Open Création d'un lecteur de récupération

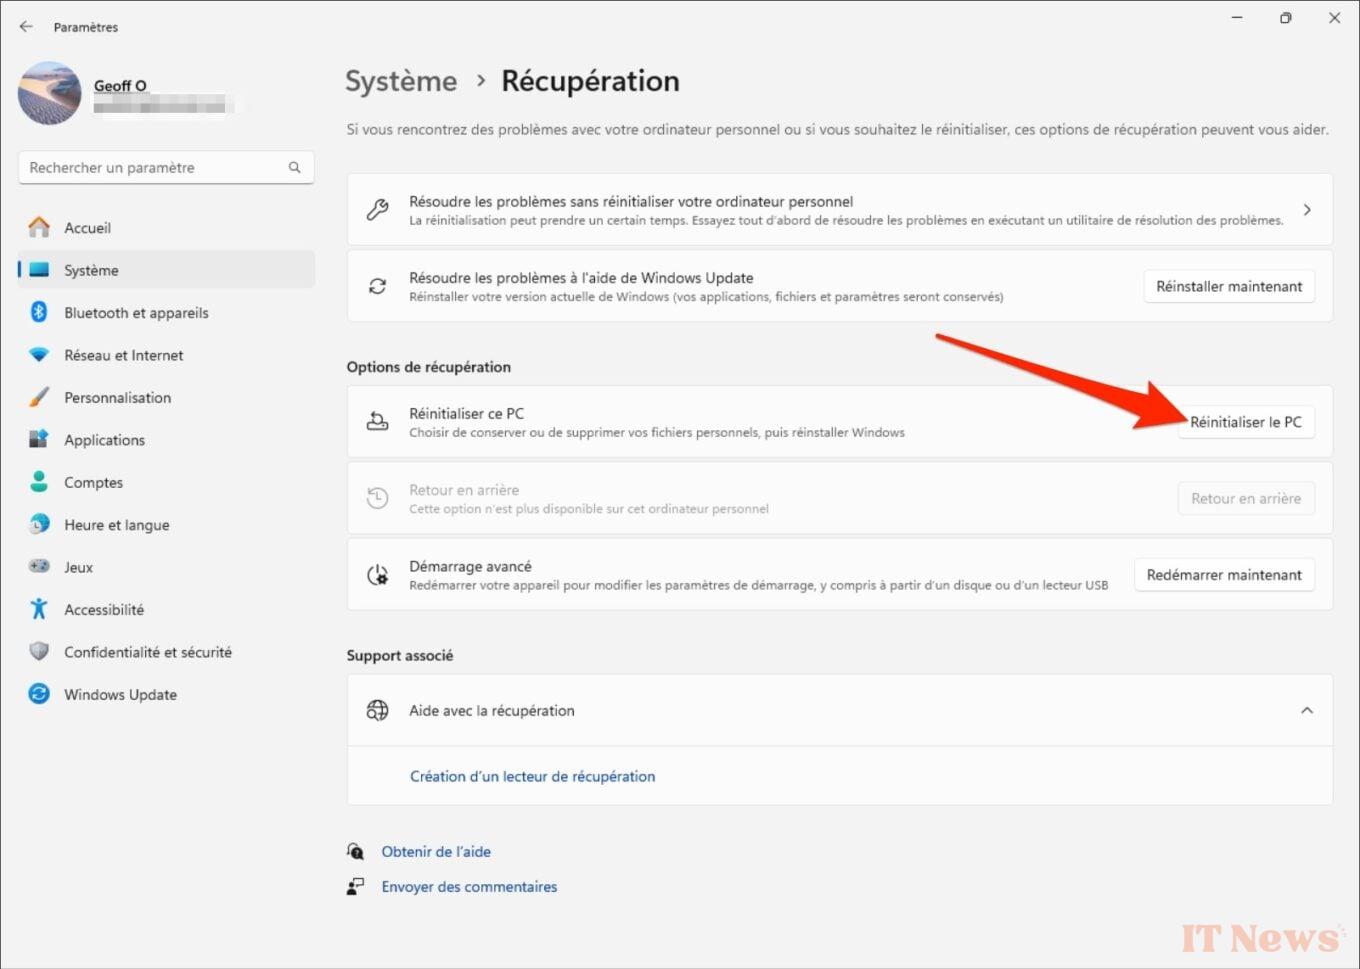click(532, 776)
